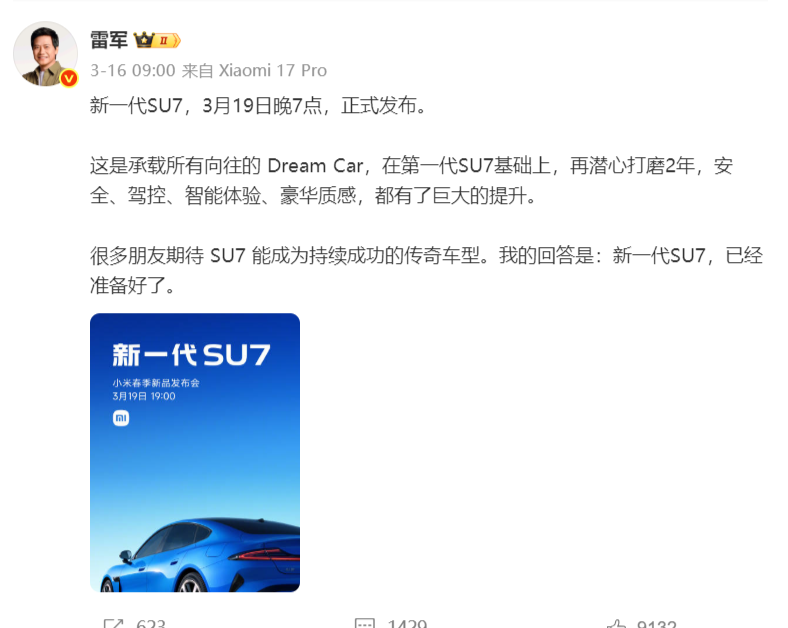
Task: Open profile via username 雷军
Action: [x=109, y=40]
